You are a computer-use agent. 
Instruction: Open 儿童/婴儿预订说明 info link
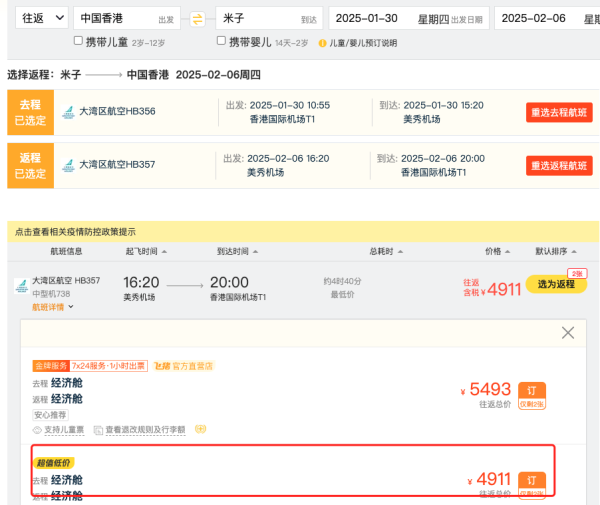point(363,43)
